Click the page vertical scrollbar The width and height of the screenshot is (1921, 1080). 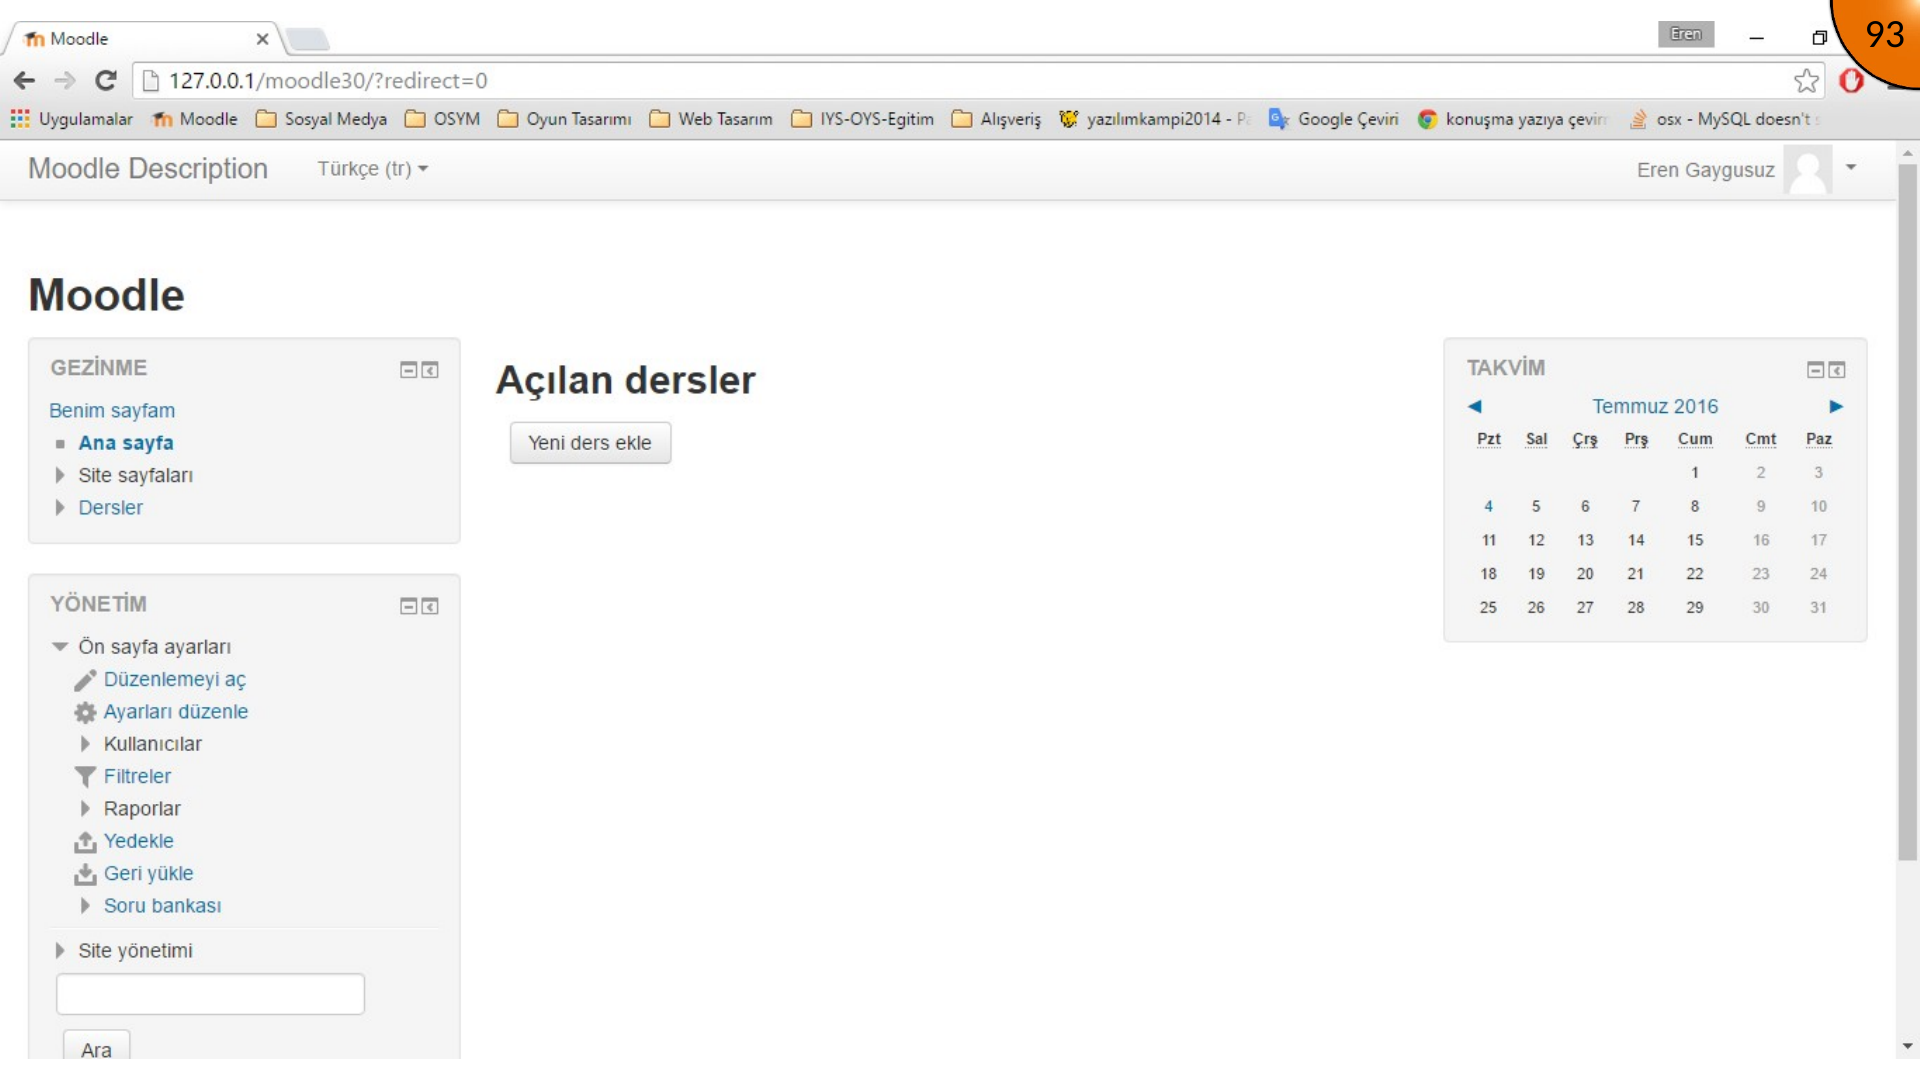coord(1907,510)
